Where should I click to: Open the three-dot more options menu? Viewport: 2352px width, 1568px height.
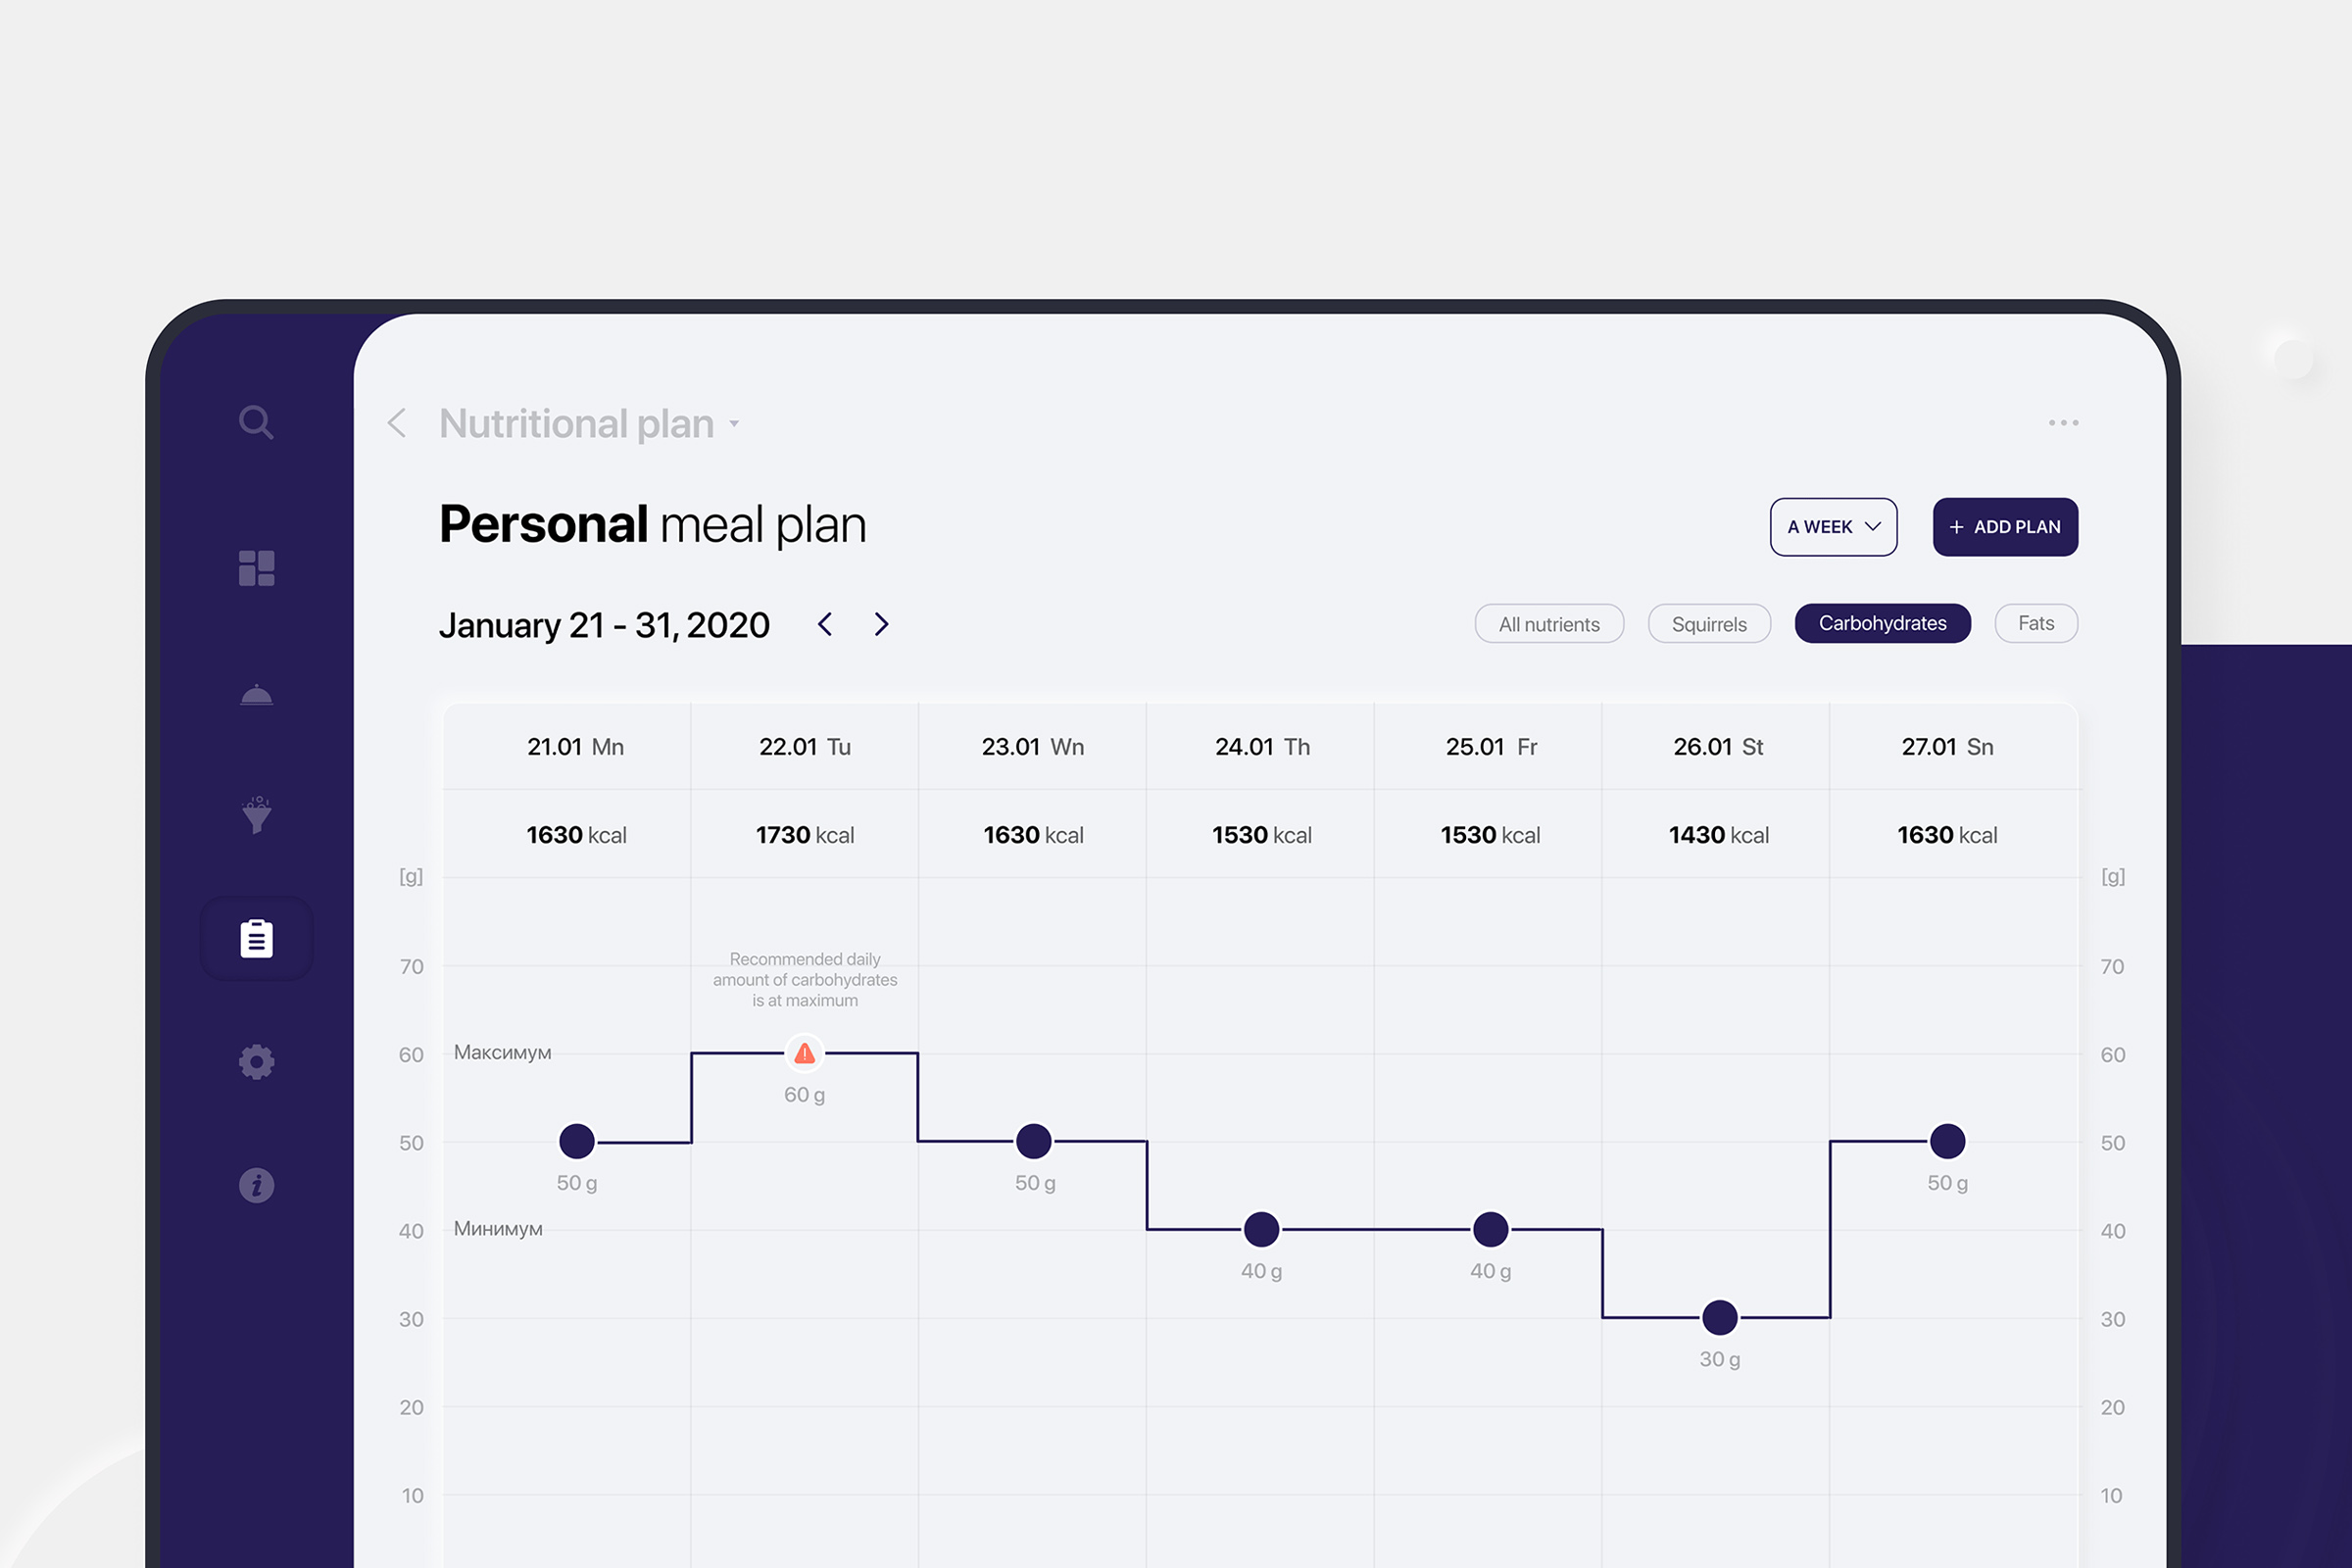coord(2063,423)
